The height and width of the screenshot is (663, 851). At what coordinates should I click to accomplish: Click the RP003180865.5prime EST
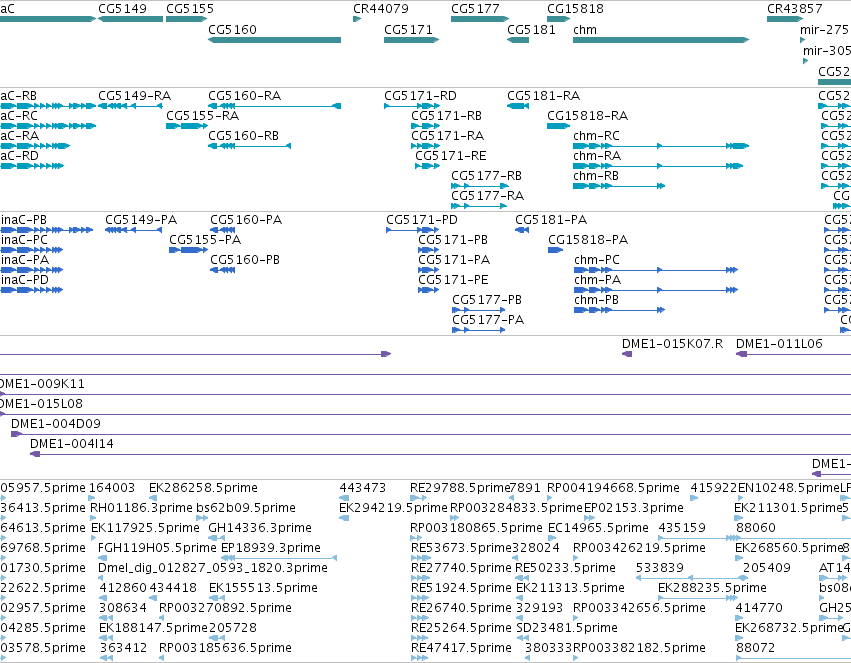[416, 538]
